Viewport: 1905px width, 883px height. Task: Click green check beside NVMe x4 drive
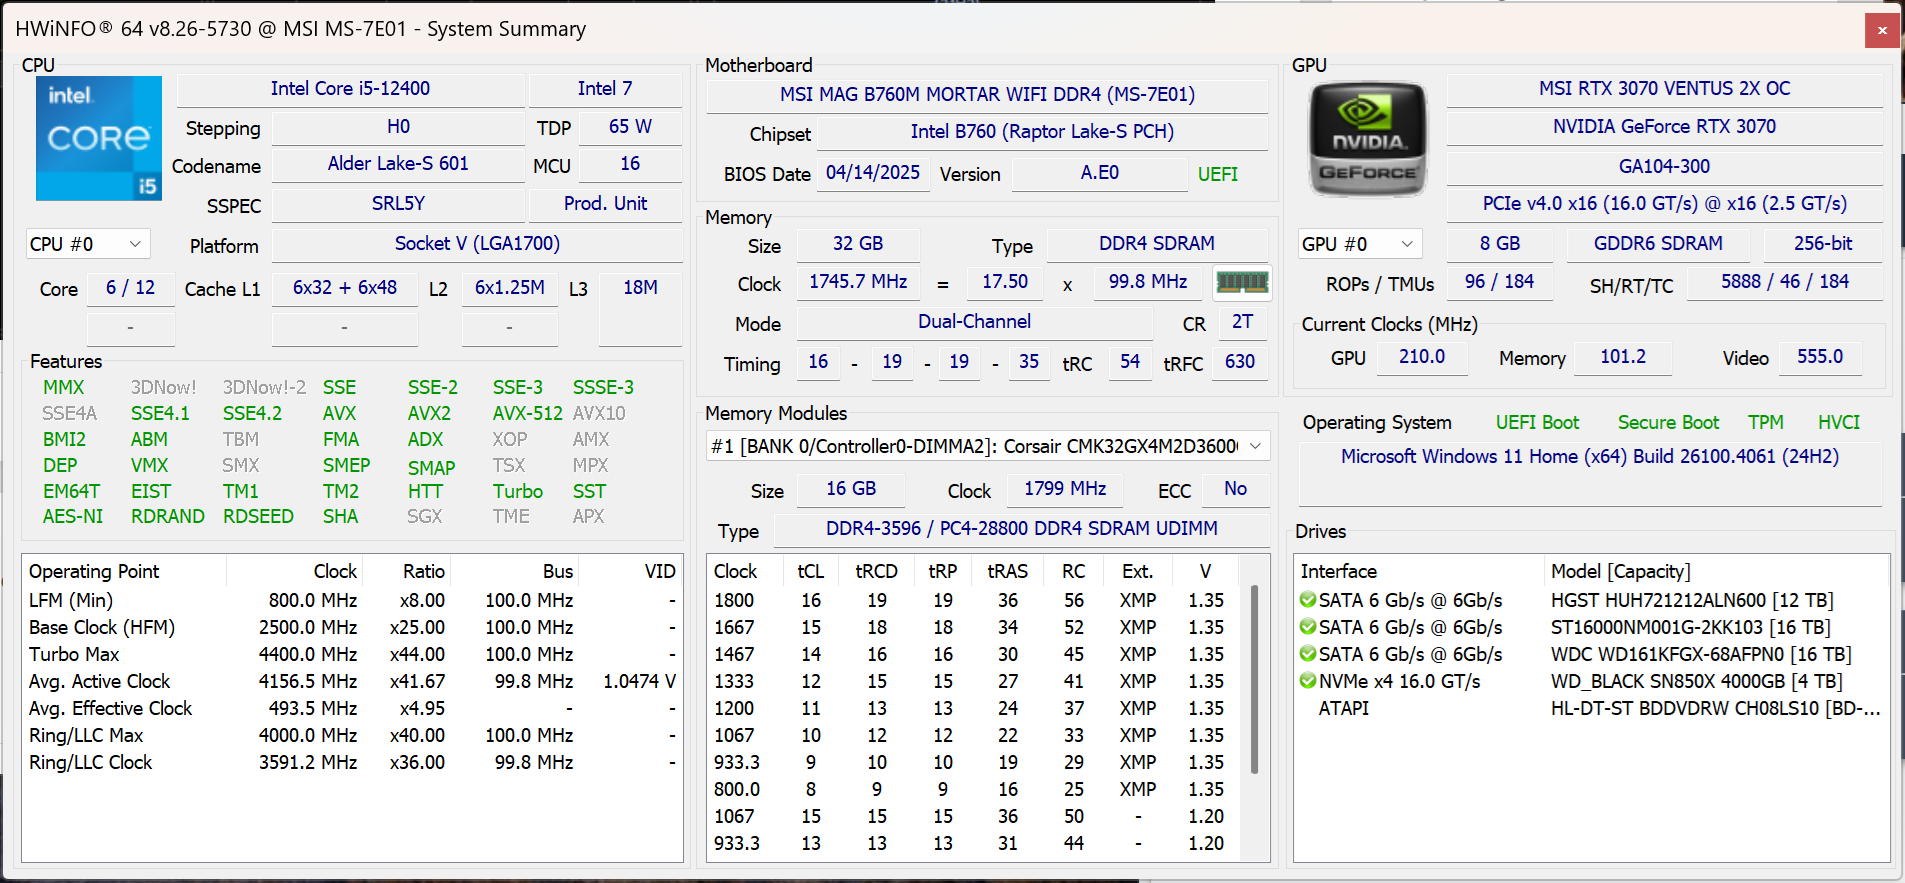click(x=1307, y=681)
